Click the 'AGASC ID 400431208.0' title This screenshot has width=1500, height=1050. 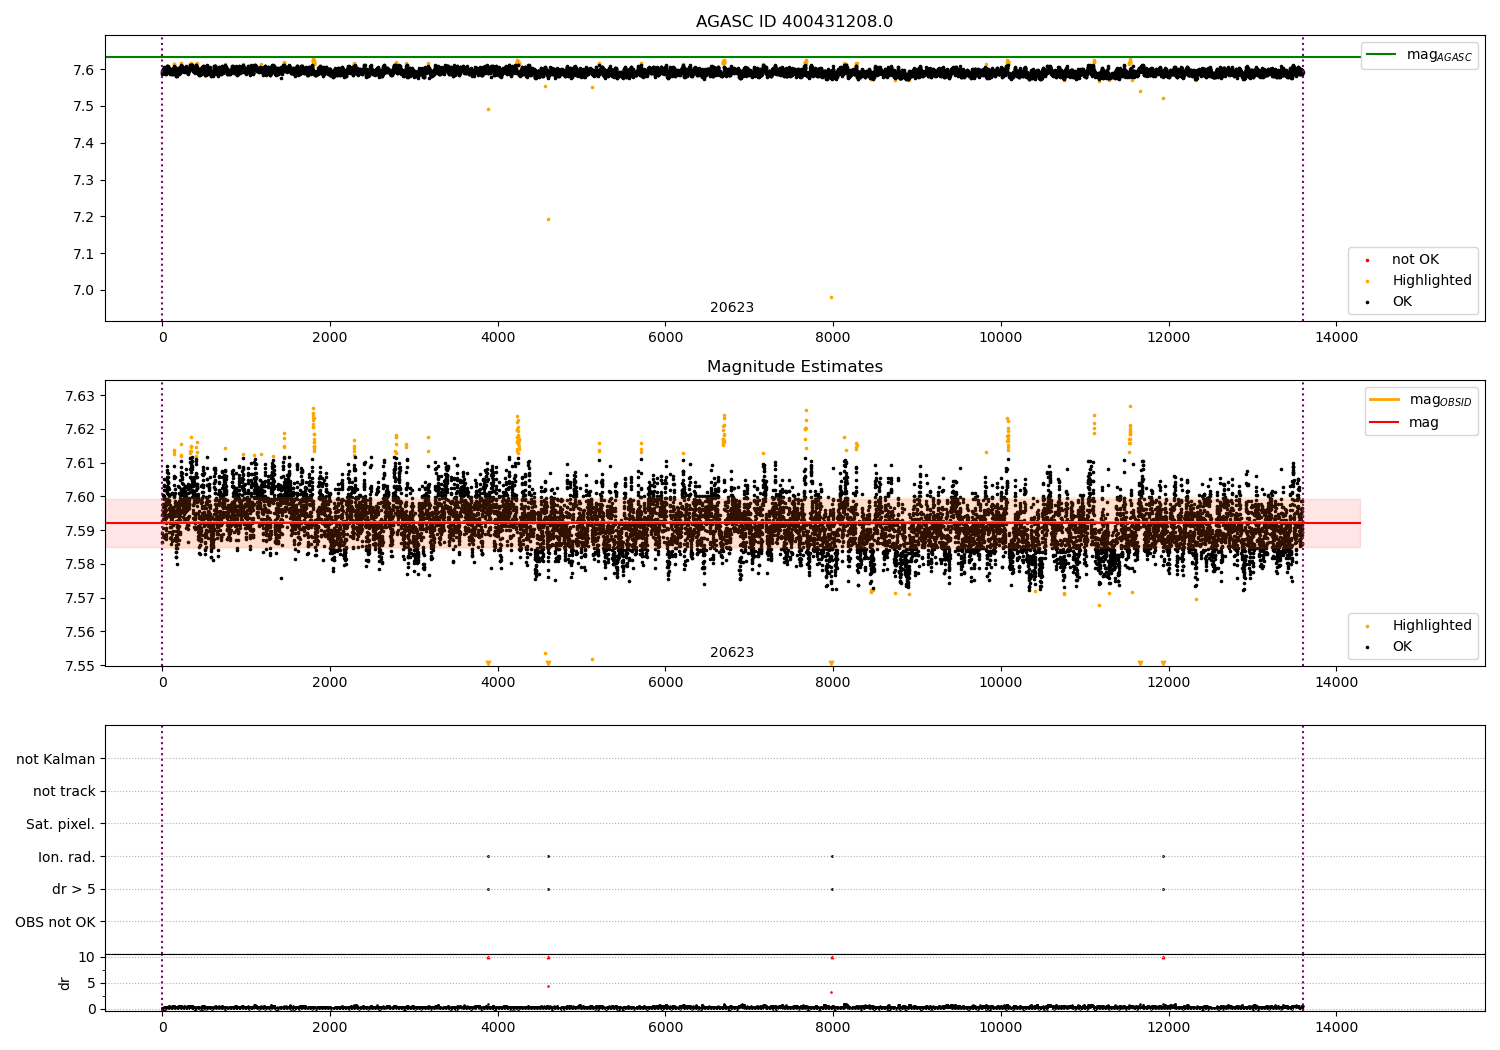click(x=794, y=22)
